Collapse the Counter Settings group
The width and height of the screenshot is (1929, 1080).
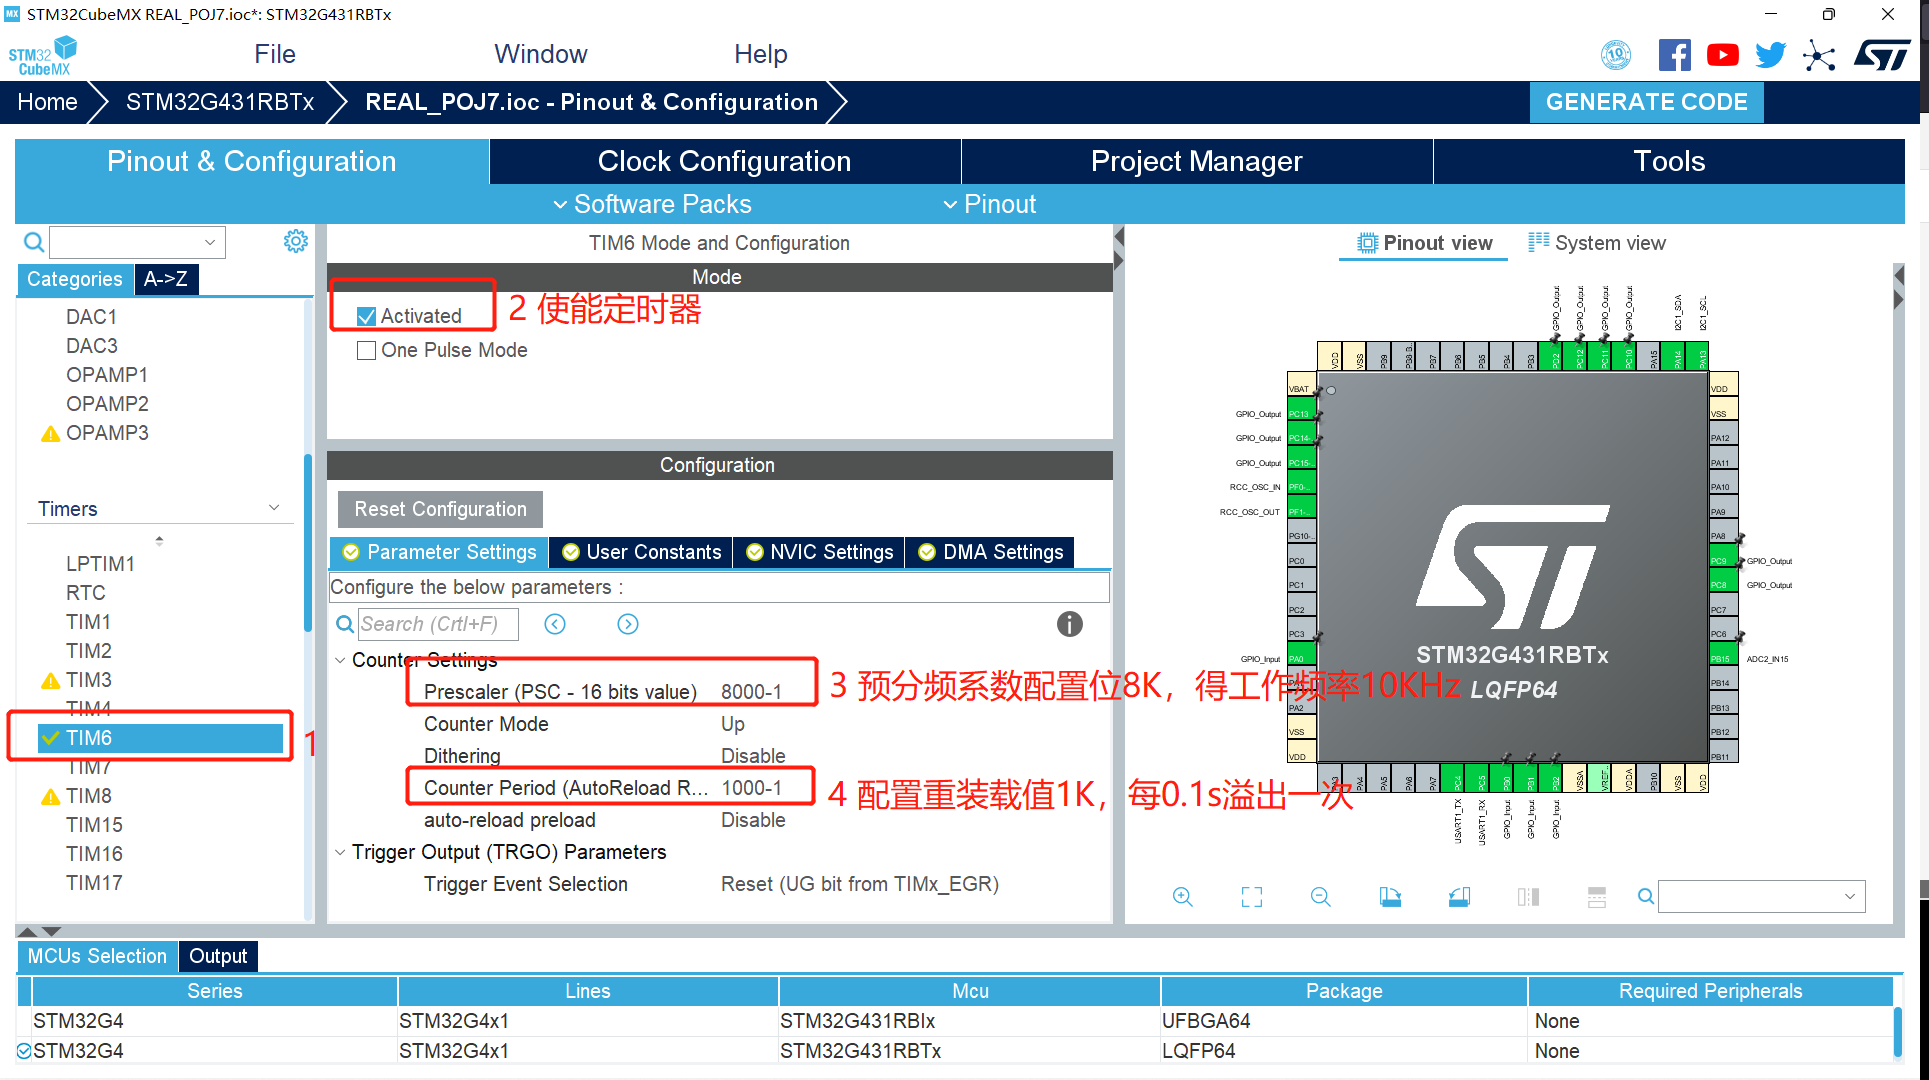[x=340, y=660]
